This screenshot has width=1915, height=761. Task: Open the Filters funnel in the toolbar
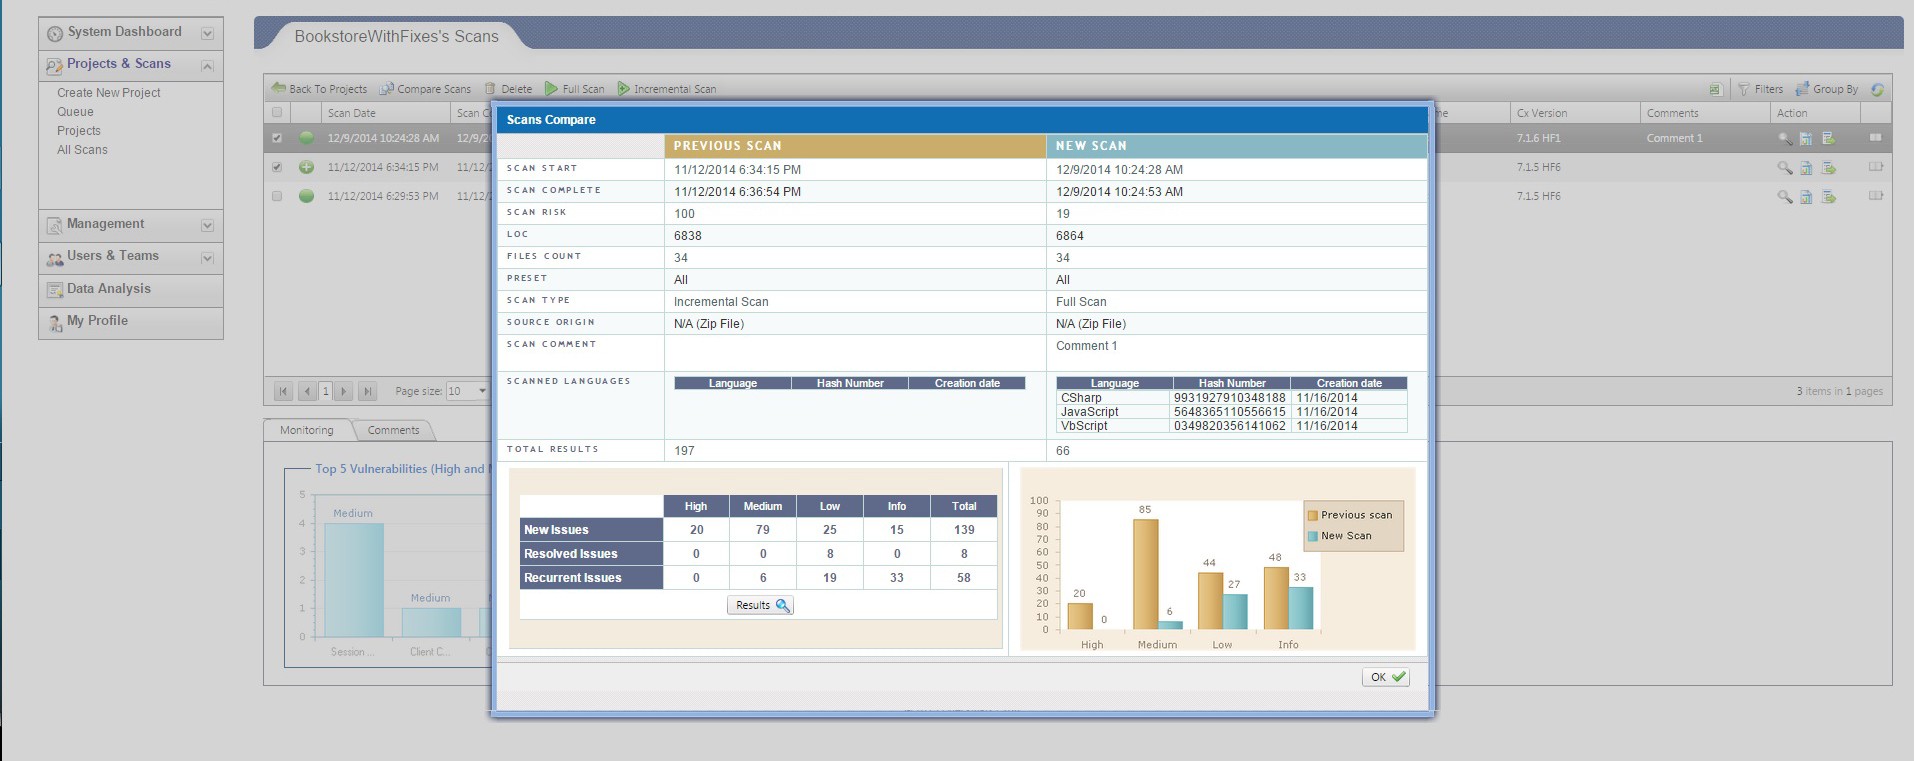pyautogui.click(x=1743, y=89)
